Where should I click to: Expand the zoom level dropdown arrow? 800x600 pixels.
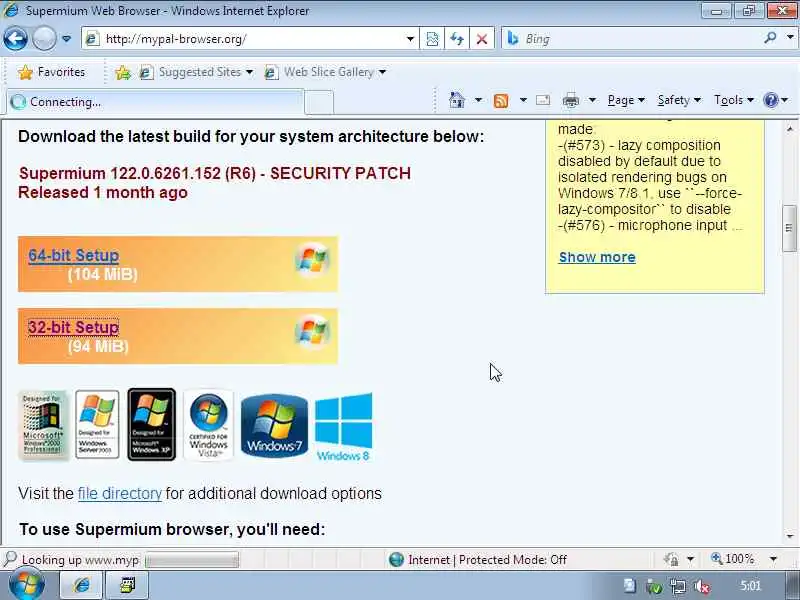pos(773,559)
